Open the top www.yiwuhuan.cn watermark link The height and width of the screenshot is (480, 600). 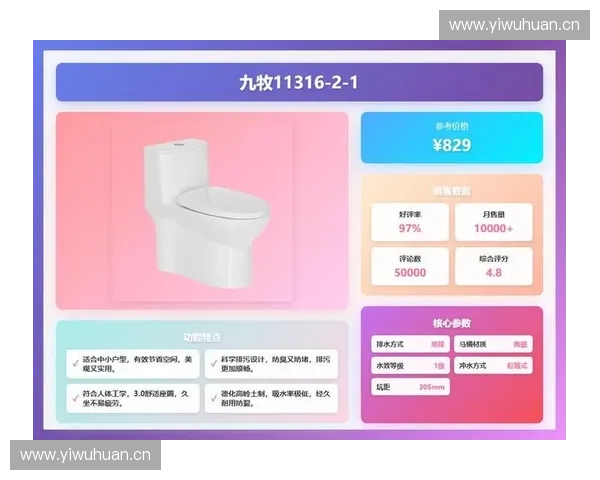point(514,24)
